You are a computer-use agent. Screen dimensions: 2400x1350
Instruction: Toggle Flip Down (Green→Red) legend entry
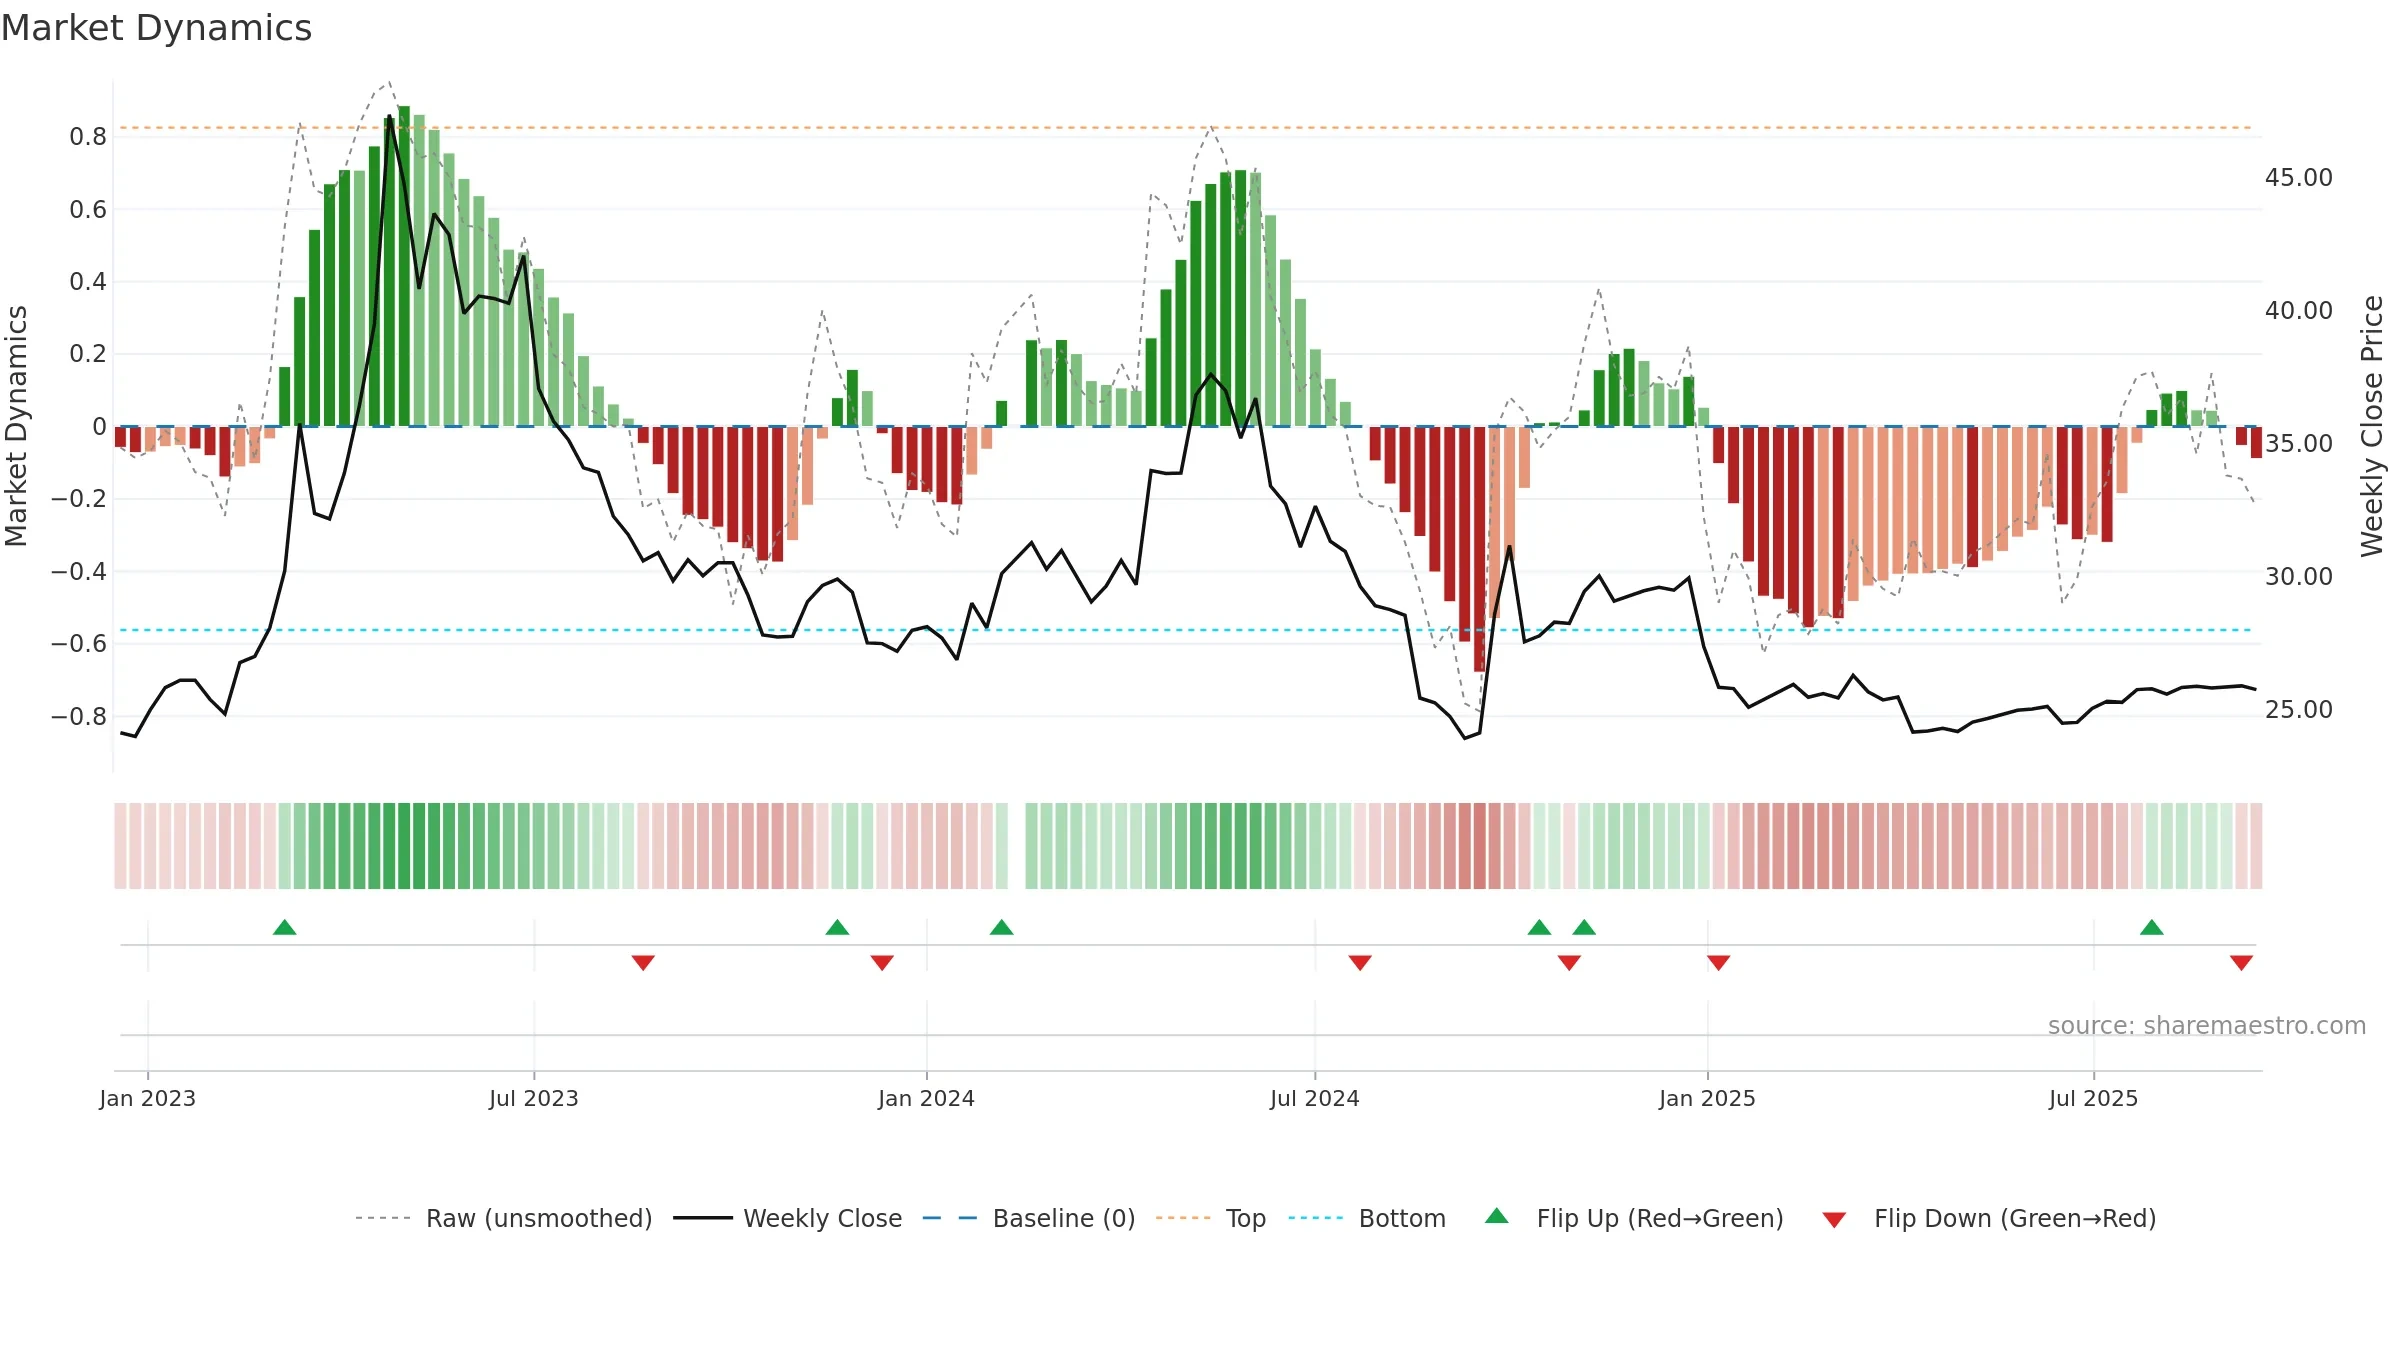pos(1989,1218)
